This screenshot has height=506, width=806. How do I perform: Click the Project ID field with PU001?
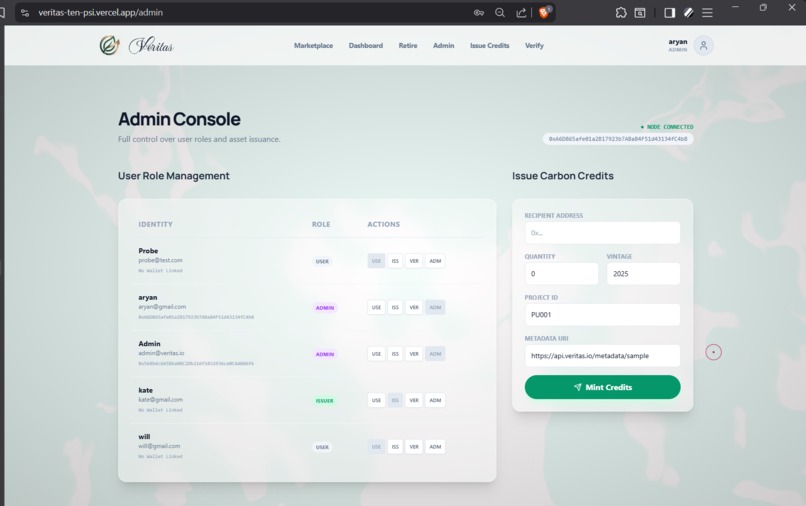pos(602,315)
